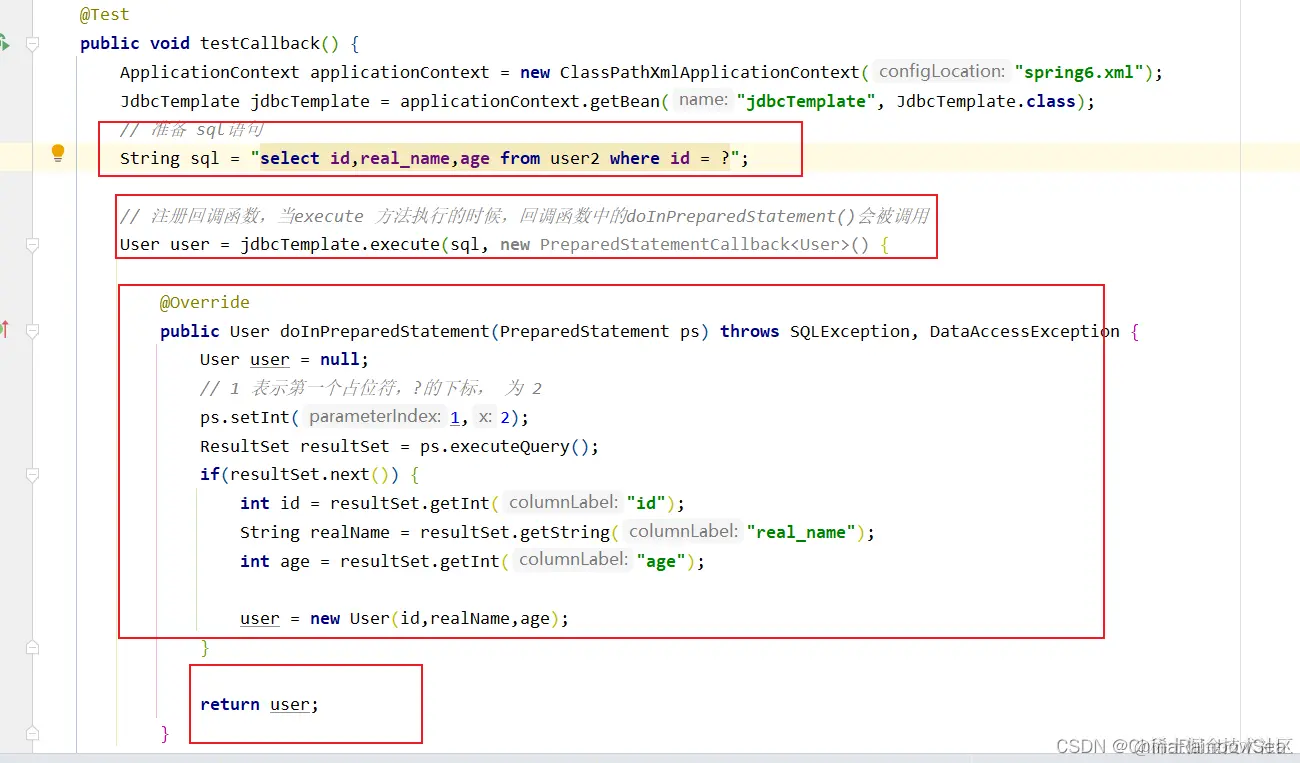Image resolution: width=1300 pixels, height=763 pixels.
Task: Collapse the testCallback method fold marker
Action: tap(32, 44)
